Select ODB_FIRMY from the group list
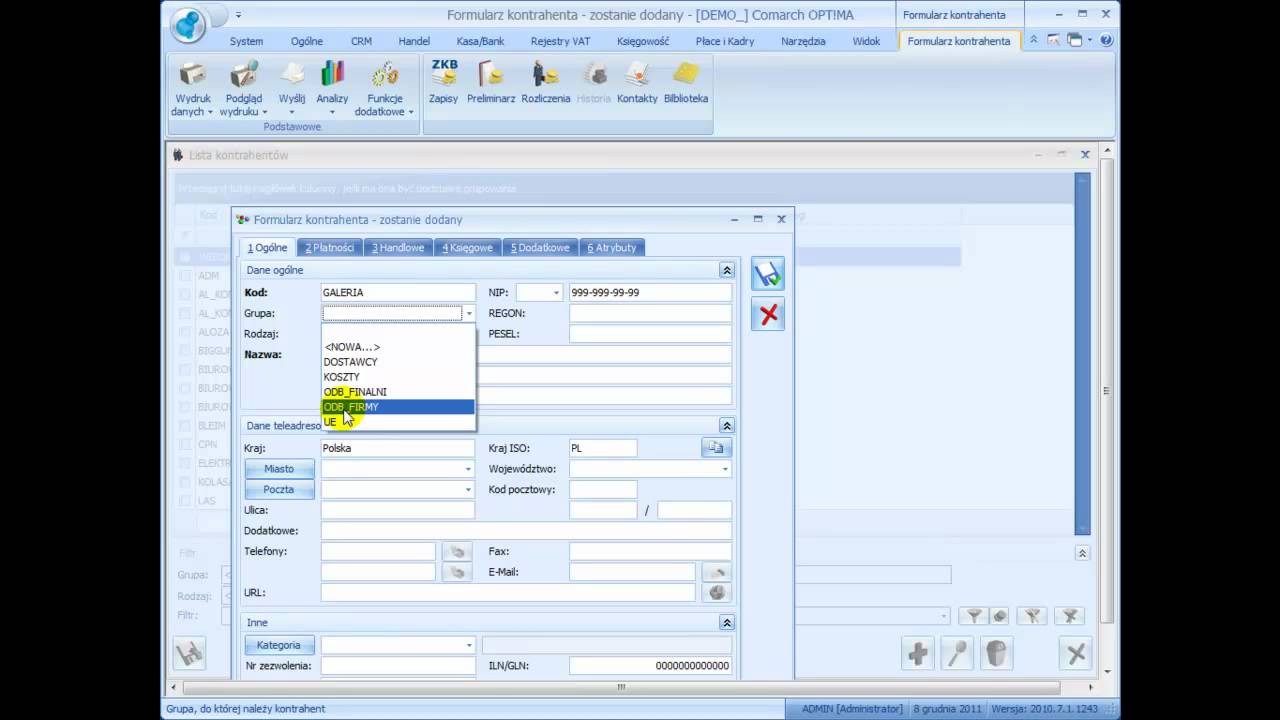The height and width of the screenshot is (720, 1280). coord(398,407)
